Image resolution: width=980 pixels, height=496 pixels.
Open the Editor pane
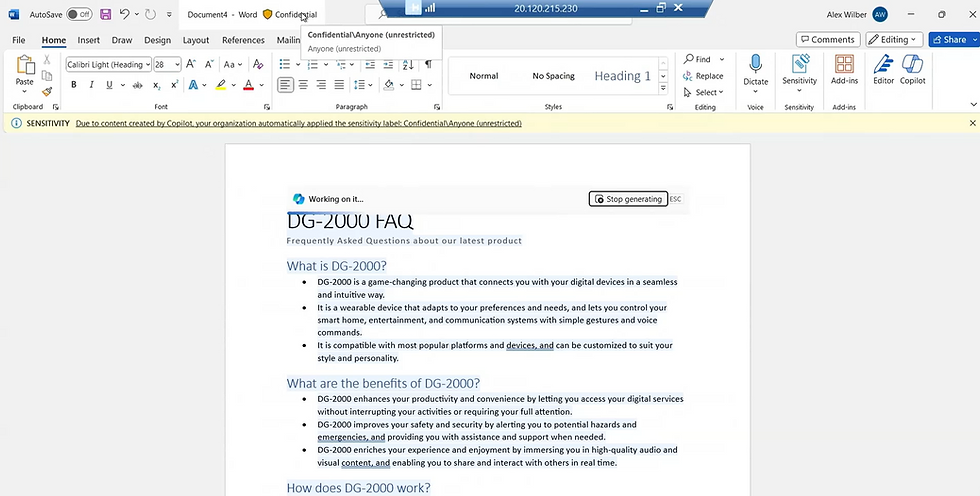coord(883,69)
